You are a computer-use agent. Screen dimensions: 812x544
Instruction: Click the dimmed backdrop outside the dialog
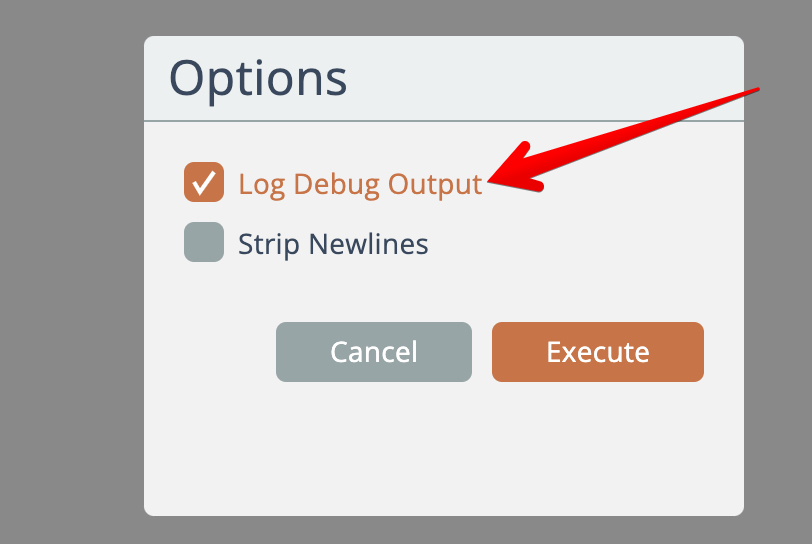pyautogui.click(x=70, y=300)
